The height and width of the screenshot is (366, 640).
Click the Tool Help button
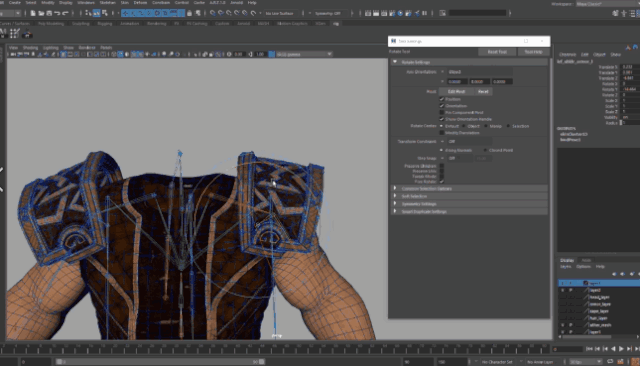533,52
